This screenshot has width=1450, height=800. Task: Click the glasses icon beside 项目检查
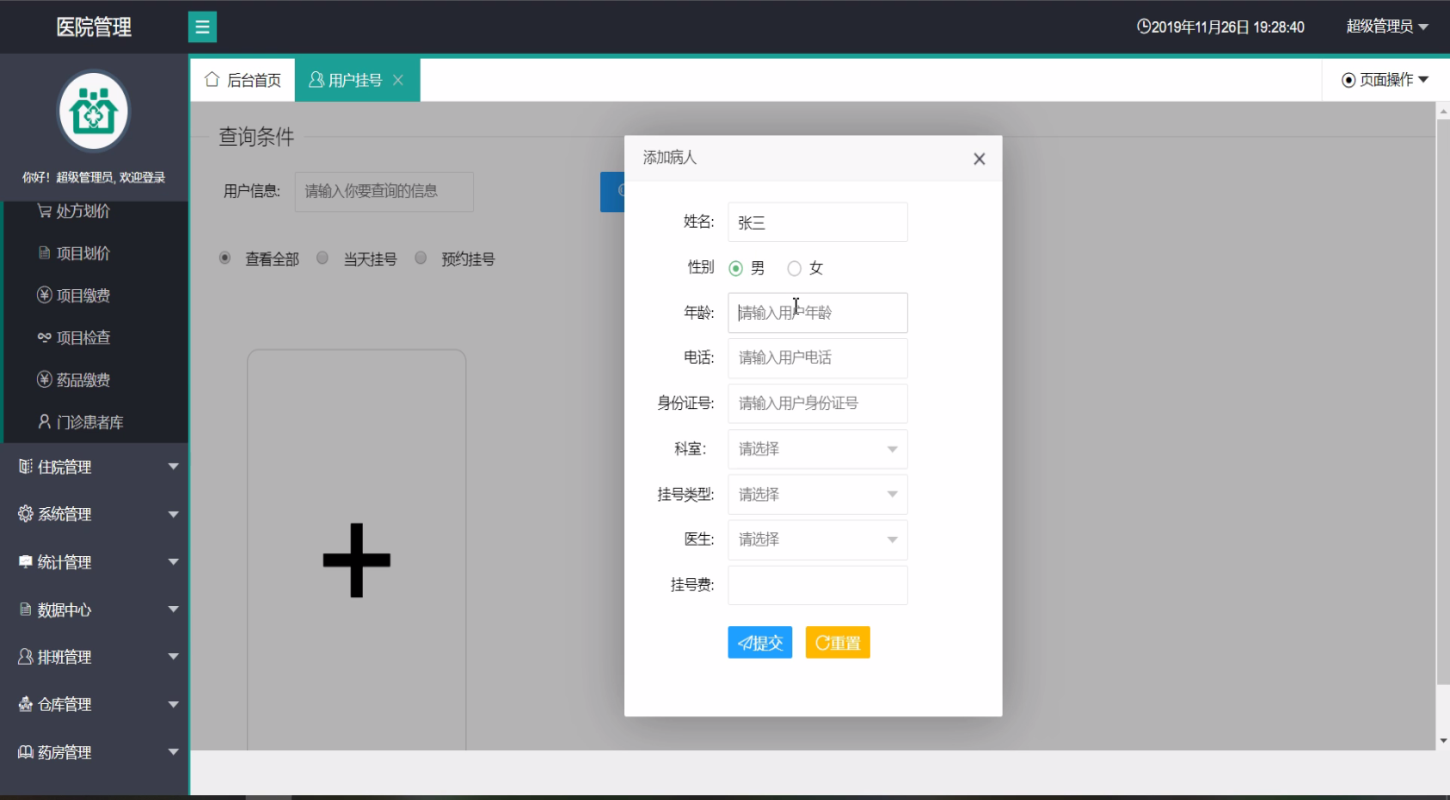[x=44, y=338]
